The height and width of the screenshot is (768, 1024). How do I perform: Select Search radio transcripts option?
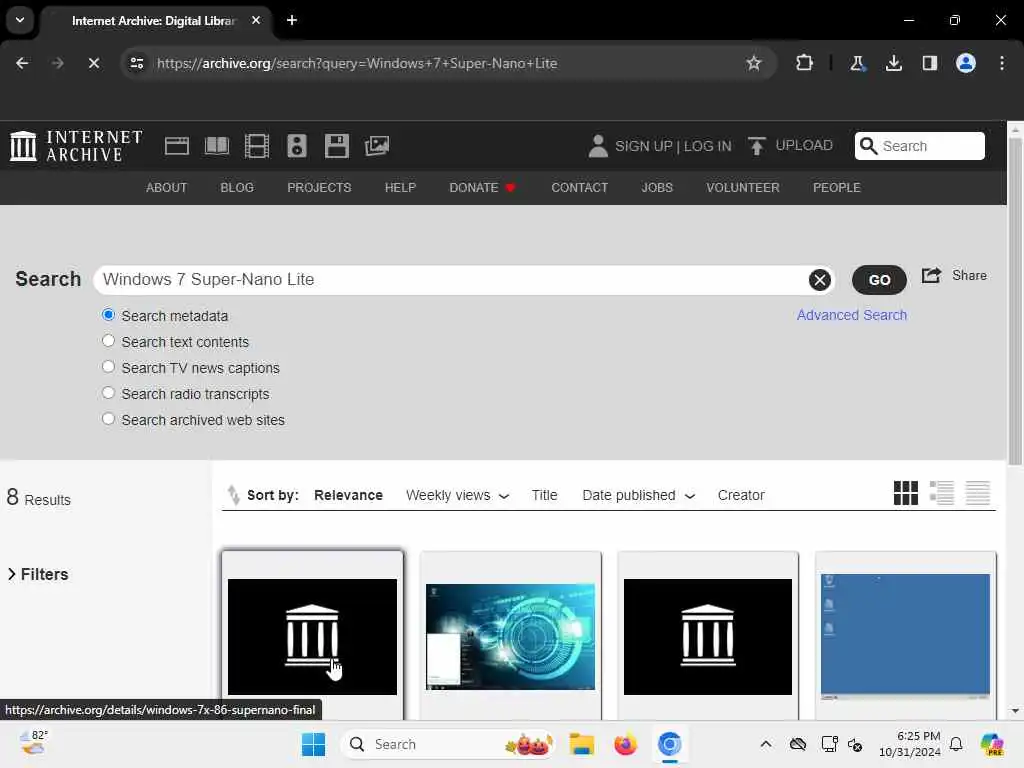[108, 393]
